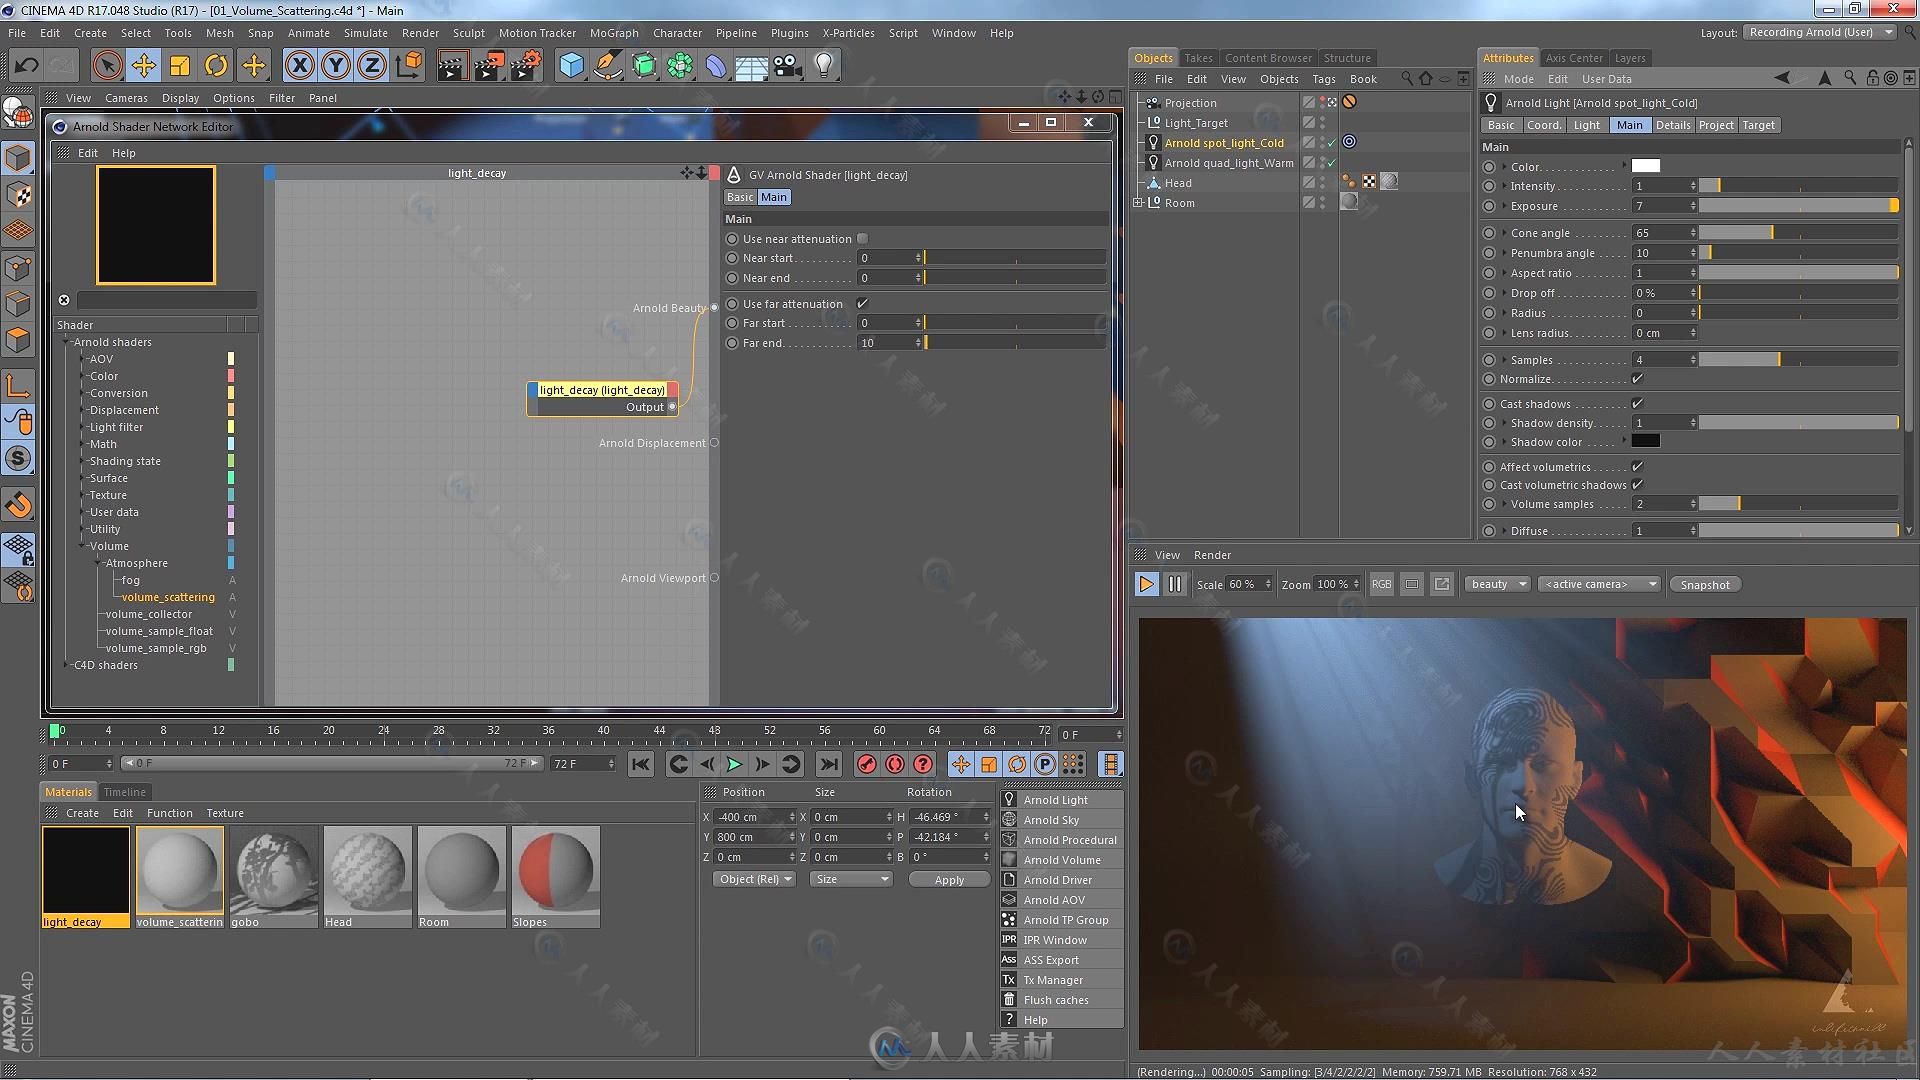
Task: Toggle X axis lock
Action: 299,66
